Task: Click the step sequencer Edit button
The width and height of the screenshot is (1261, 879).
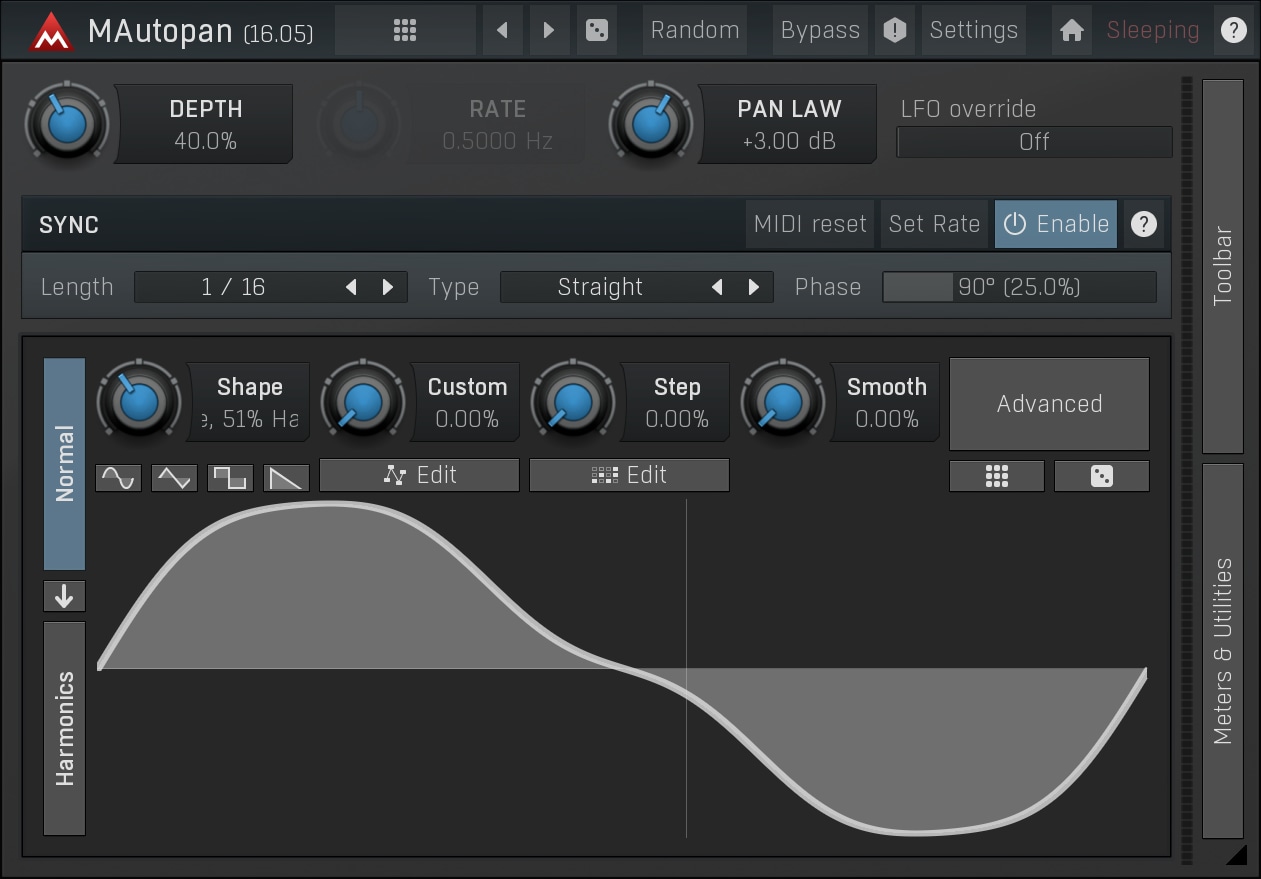Action: 629,475
